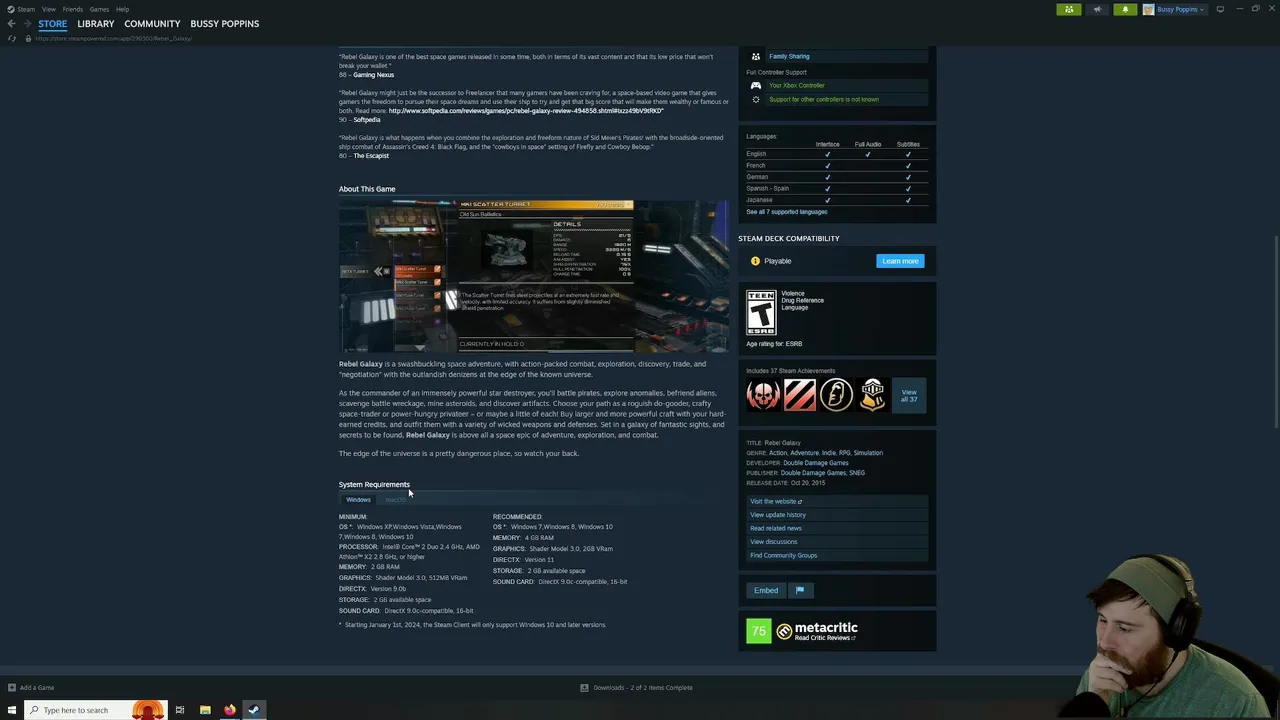This screenshot has height=720, width=1280.
Task: Click the Downloads status bar item
Action: coord(636,688)
